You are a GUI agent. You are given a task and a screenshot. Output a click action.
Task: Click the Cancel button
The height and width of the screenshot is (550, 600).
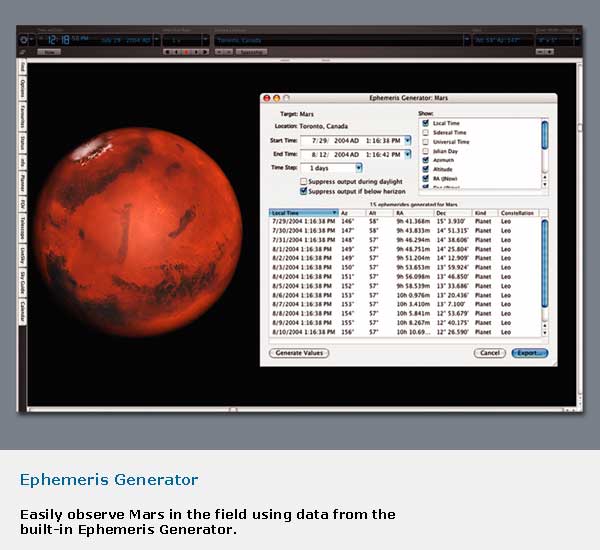490,353
